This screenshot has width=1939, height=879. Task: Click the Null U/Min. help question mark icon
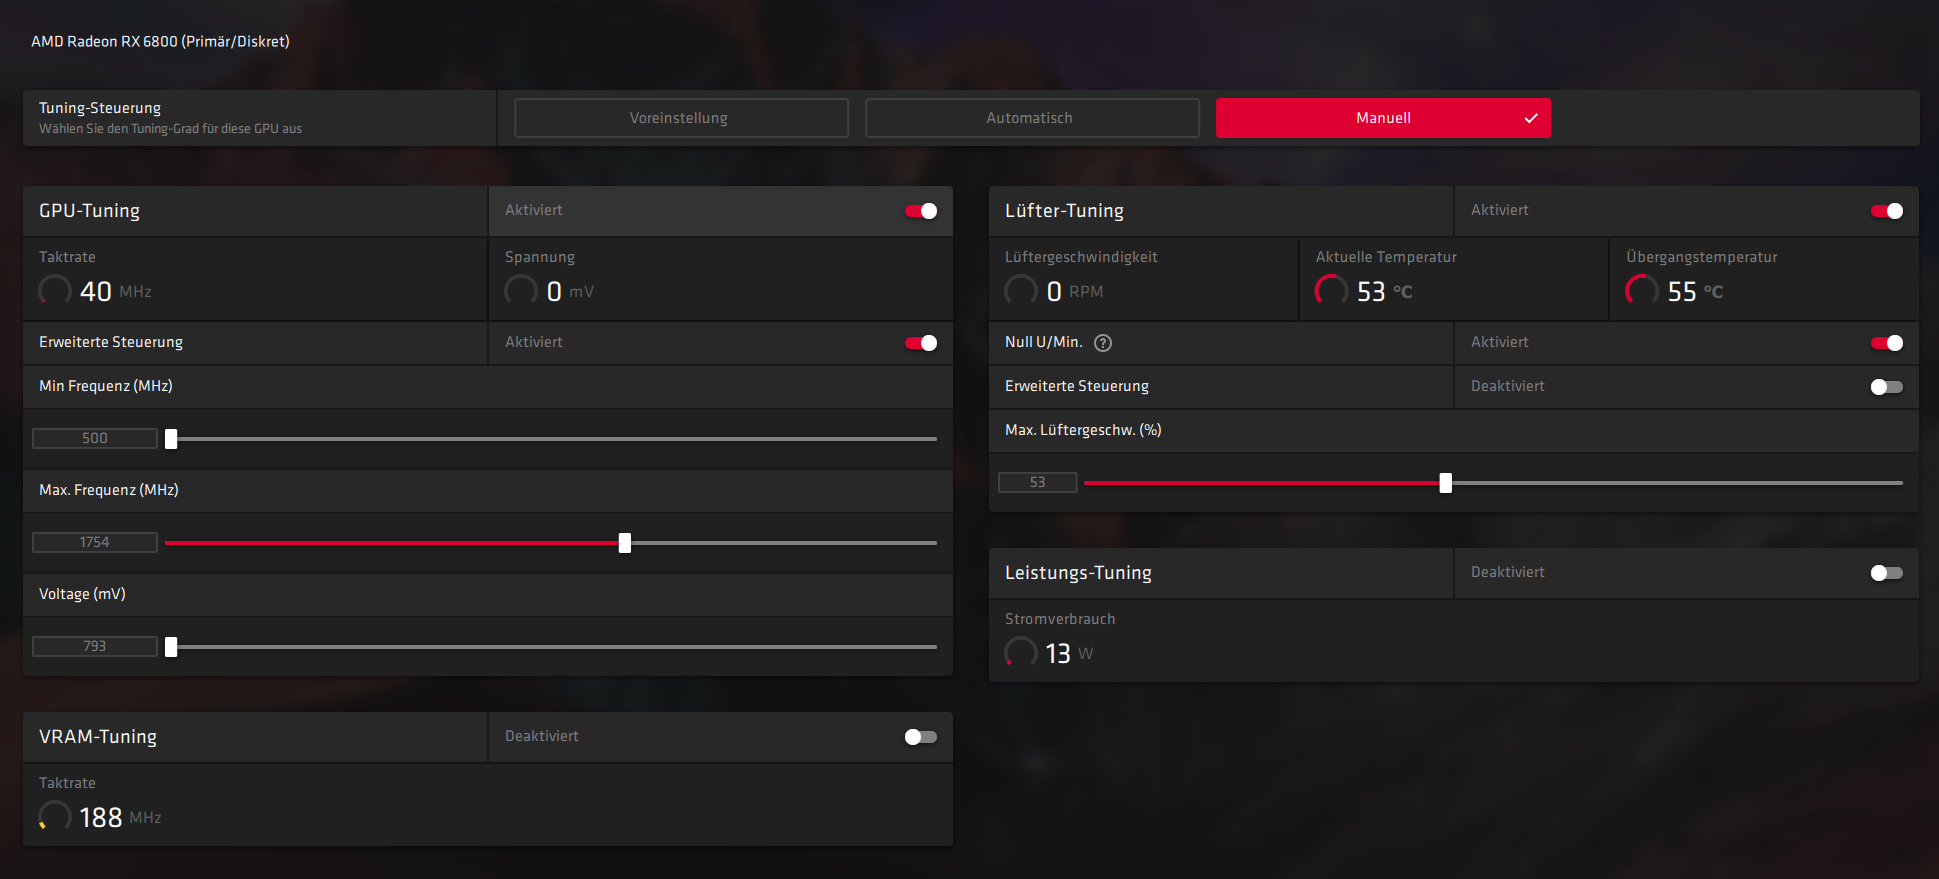tap(1102, 343)
